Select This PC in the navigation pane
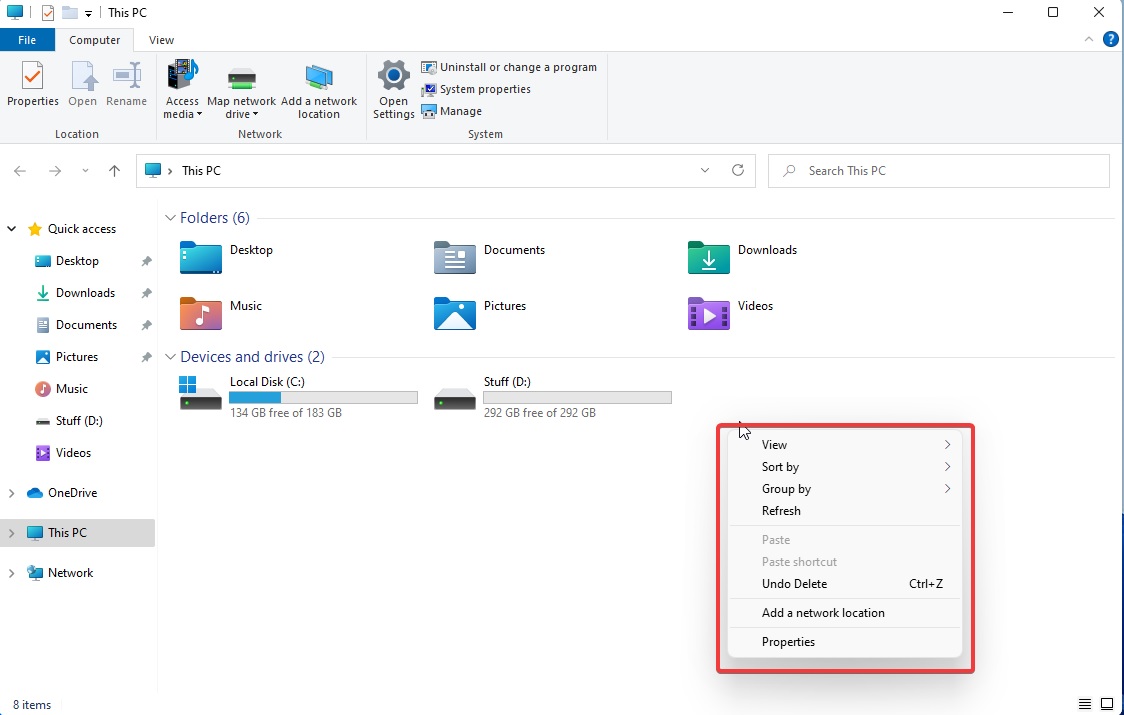Viewport: 1124px width, 715px height. pos(77,533)
